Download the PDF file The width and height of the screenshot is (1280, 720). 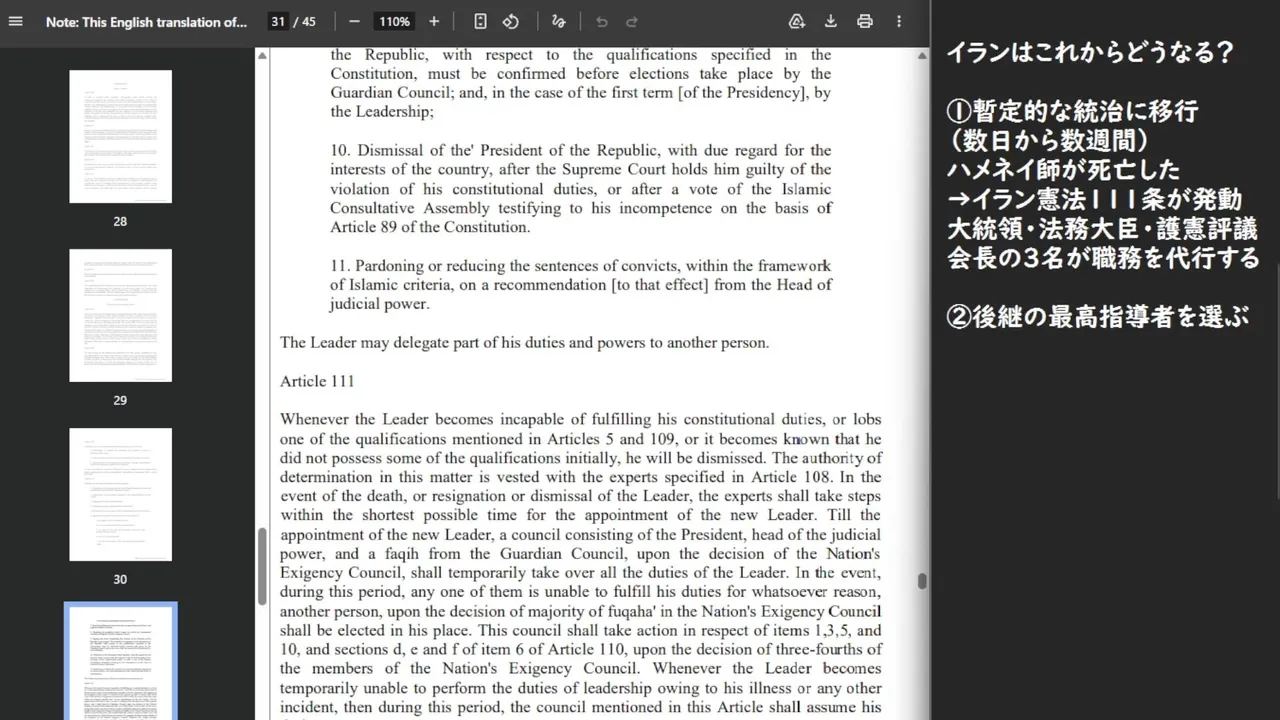831,21
